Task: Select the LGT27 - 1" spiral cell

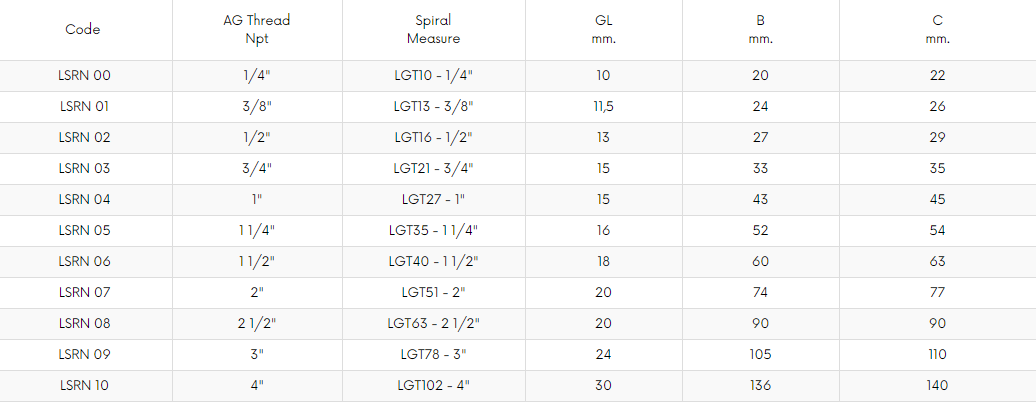Action: (433, 199)
